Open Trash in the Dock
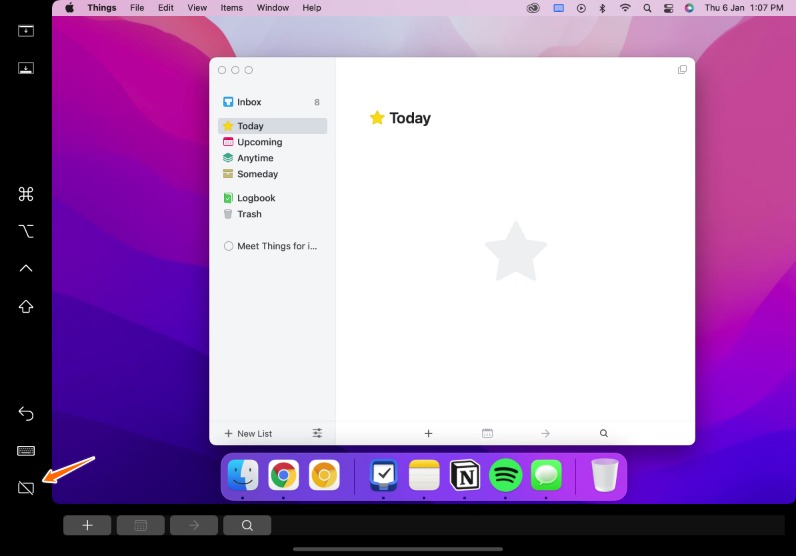Viewport: 796px width, 556px height. click(x=605, y=475)
